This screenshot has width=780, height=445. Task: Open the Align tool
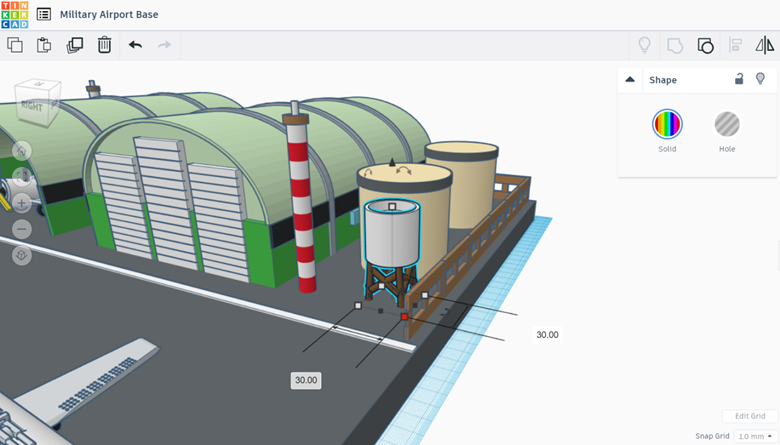(x=735, y=45)
